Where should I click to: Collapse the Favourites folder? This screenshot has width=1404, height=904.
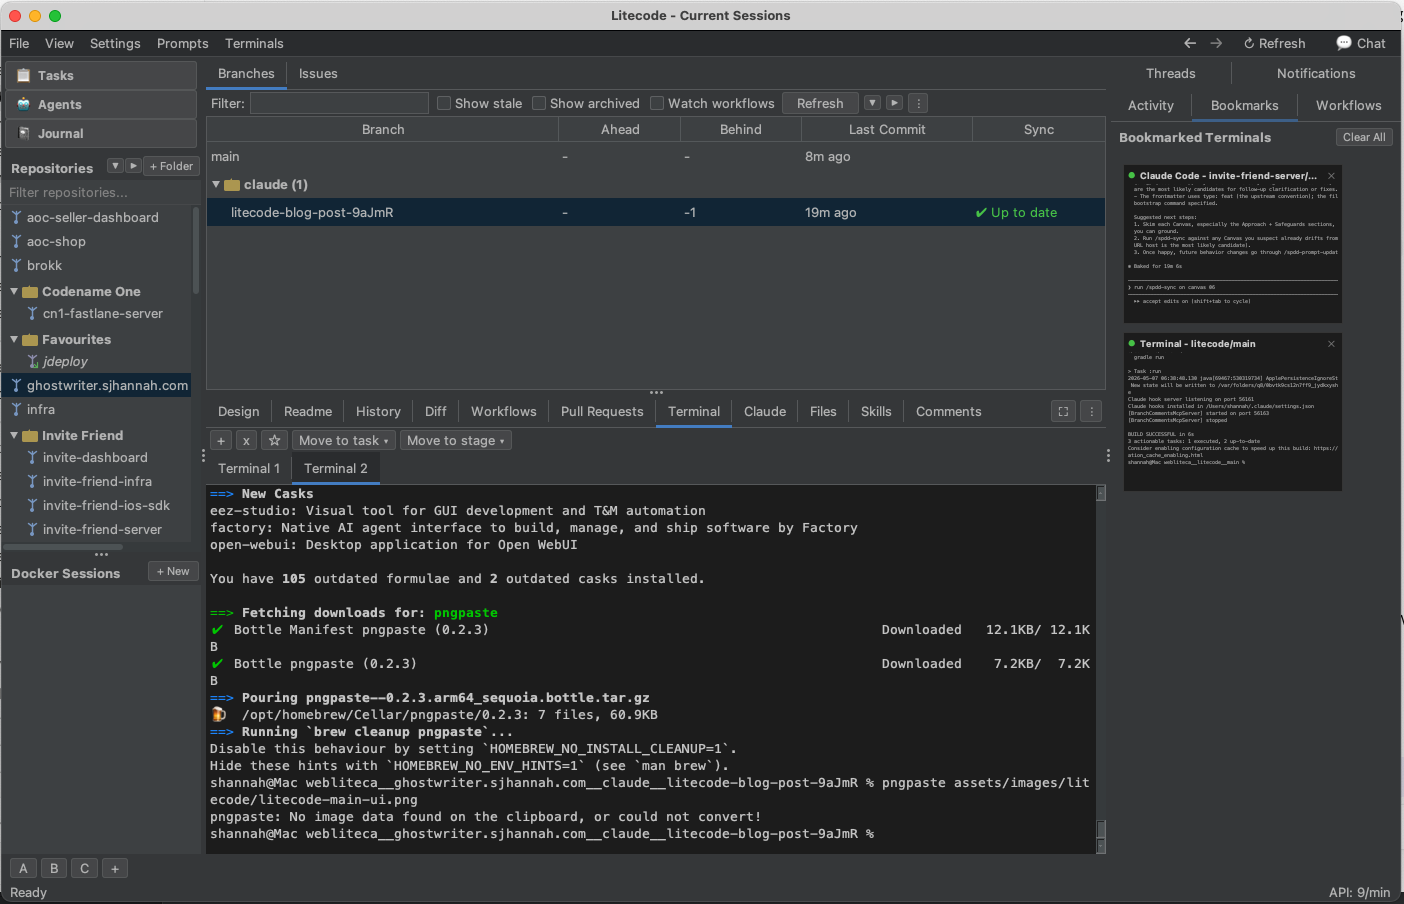click(14, 340)
